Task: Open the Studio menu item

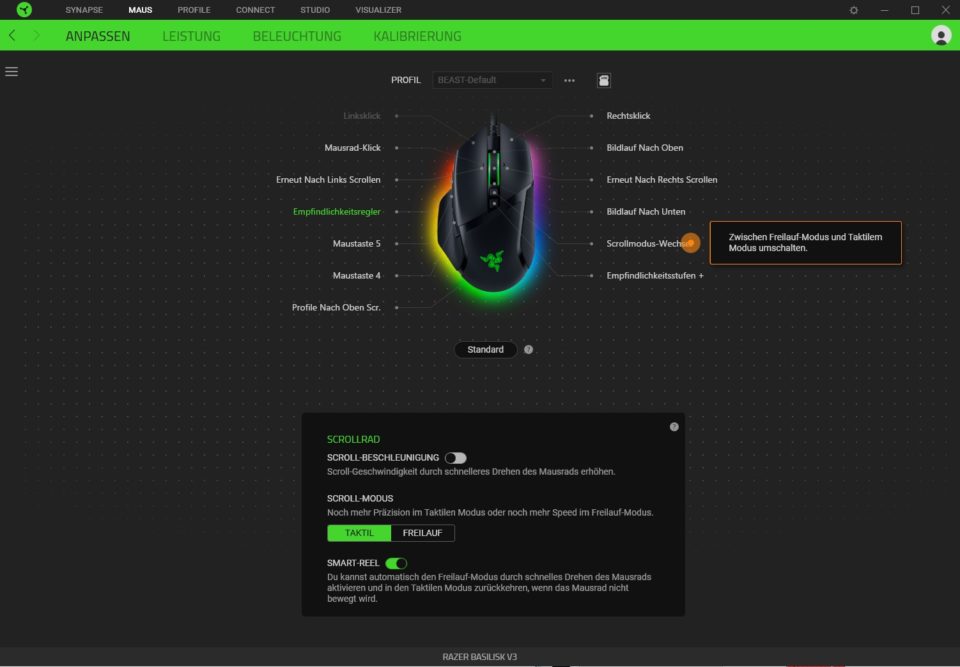Action: [315, 10]
